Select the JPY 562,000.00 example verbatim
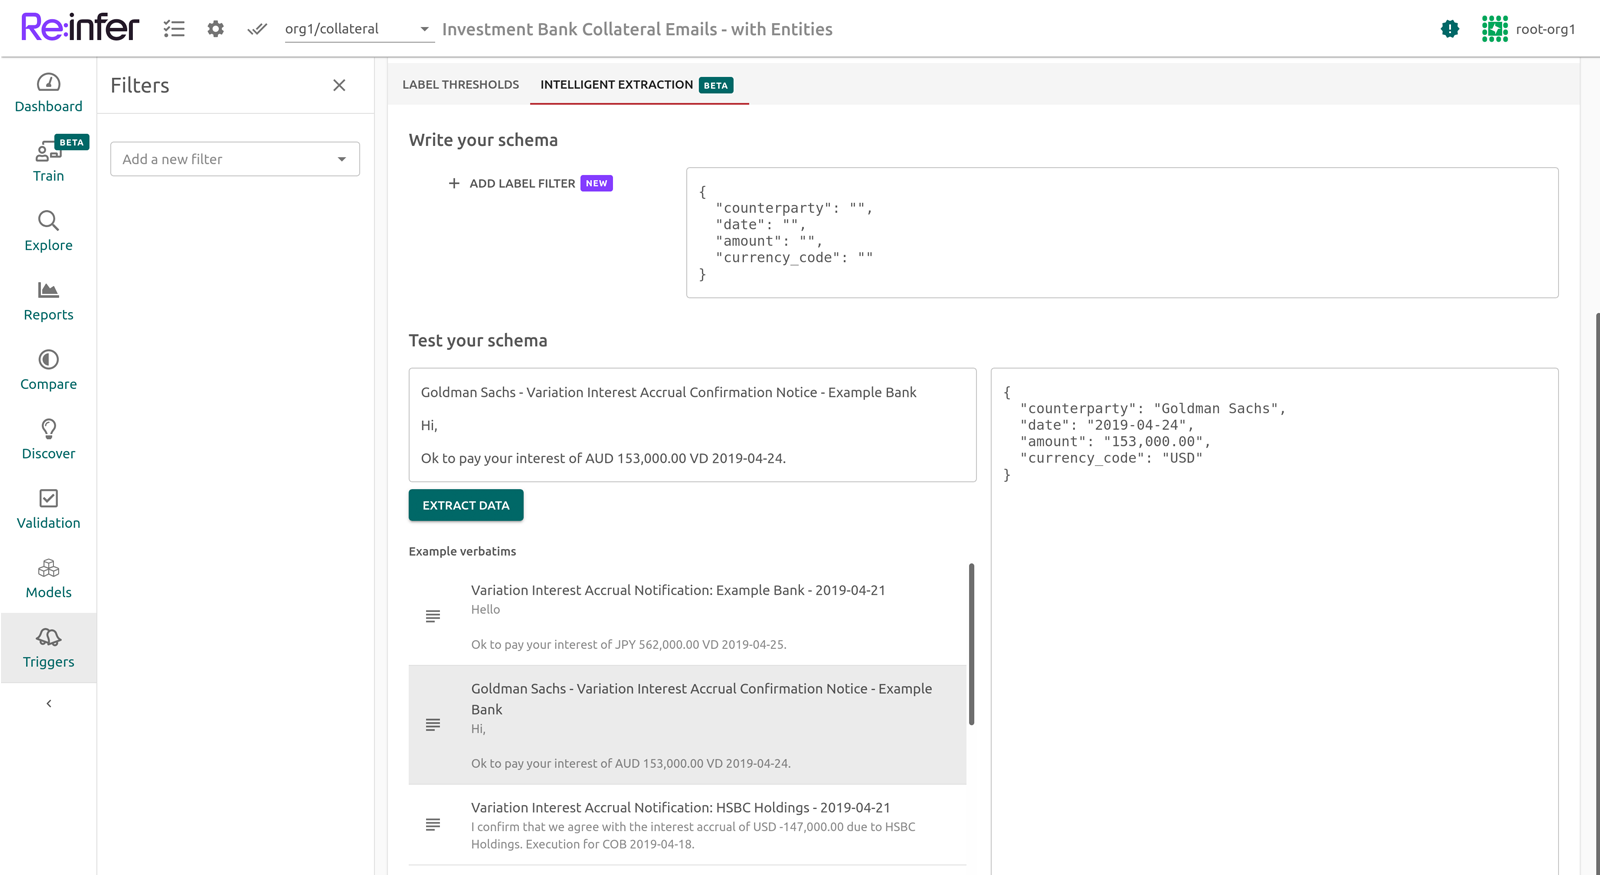The width and height of the screenshot is (1600, 875). [x=687, y=616]
